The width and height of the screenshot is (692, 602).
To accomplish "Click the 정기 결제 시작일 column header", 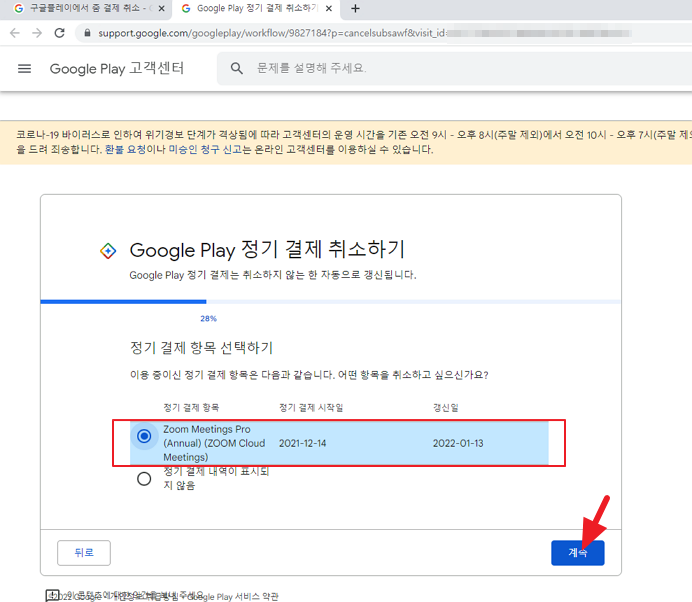I will click(311, 407).
